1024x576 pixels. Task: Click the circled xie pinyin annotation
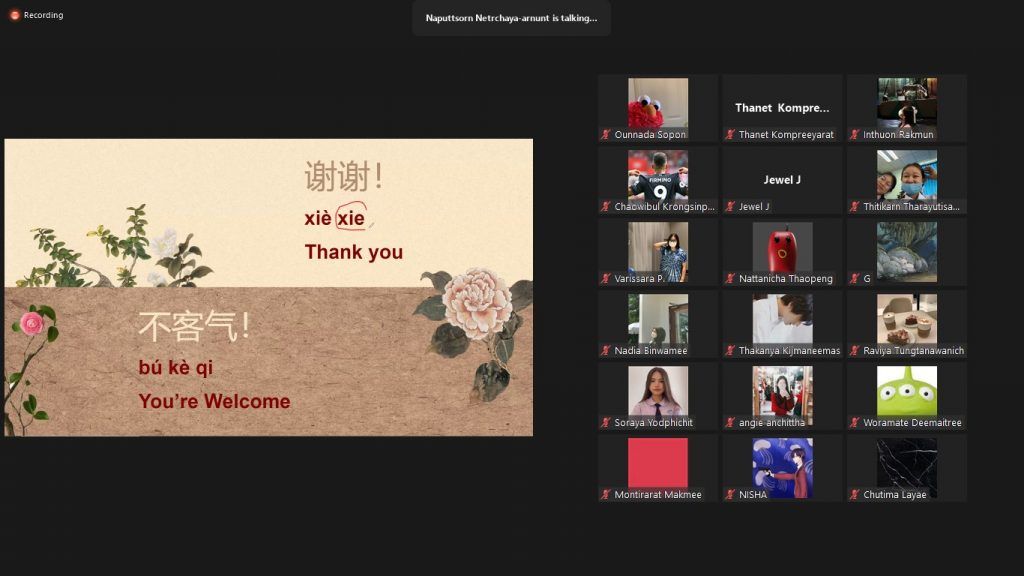point(352,217)
